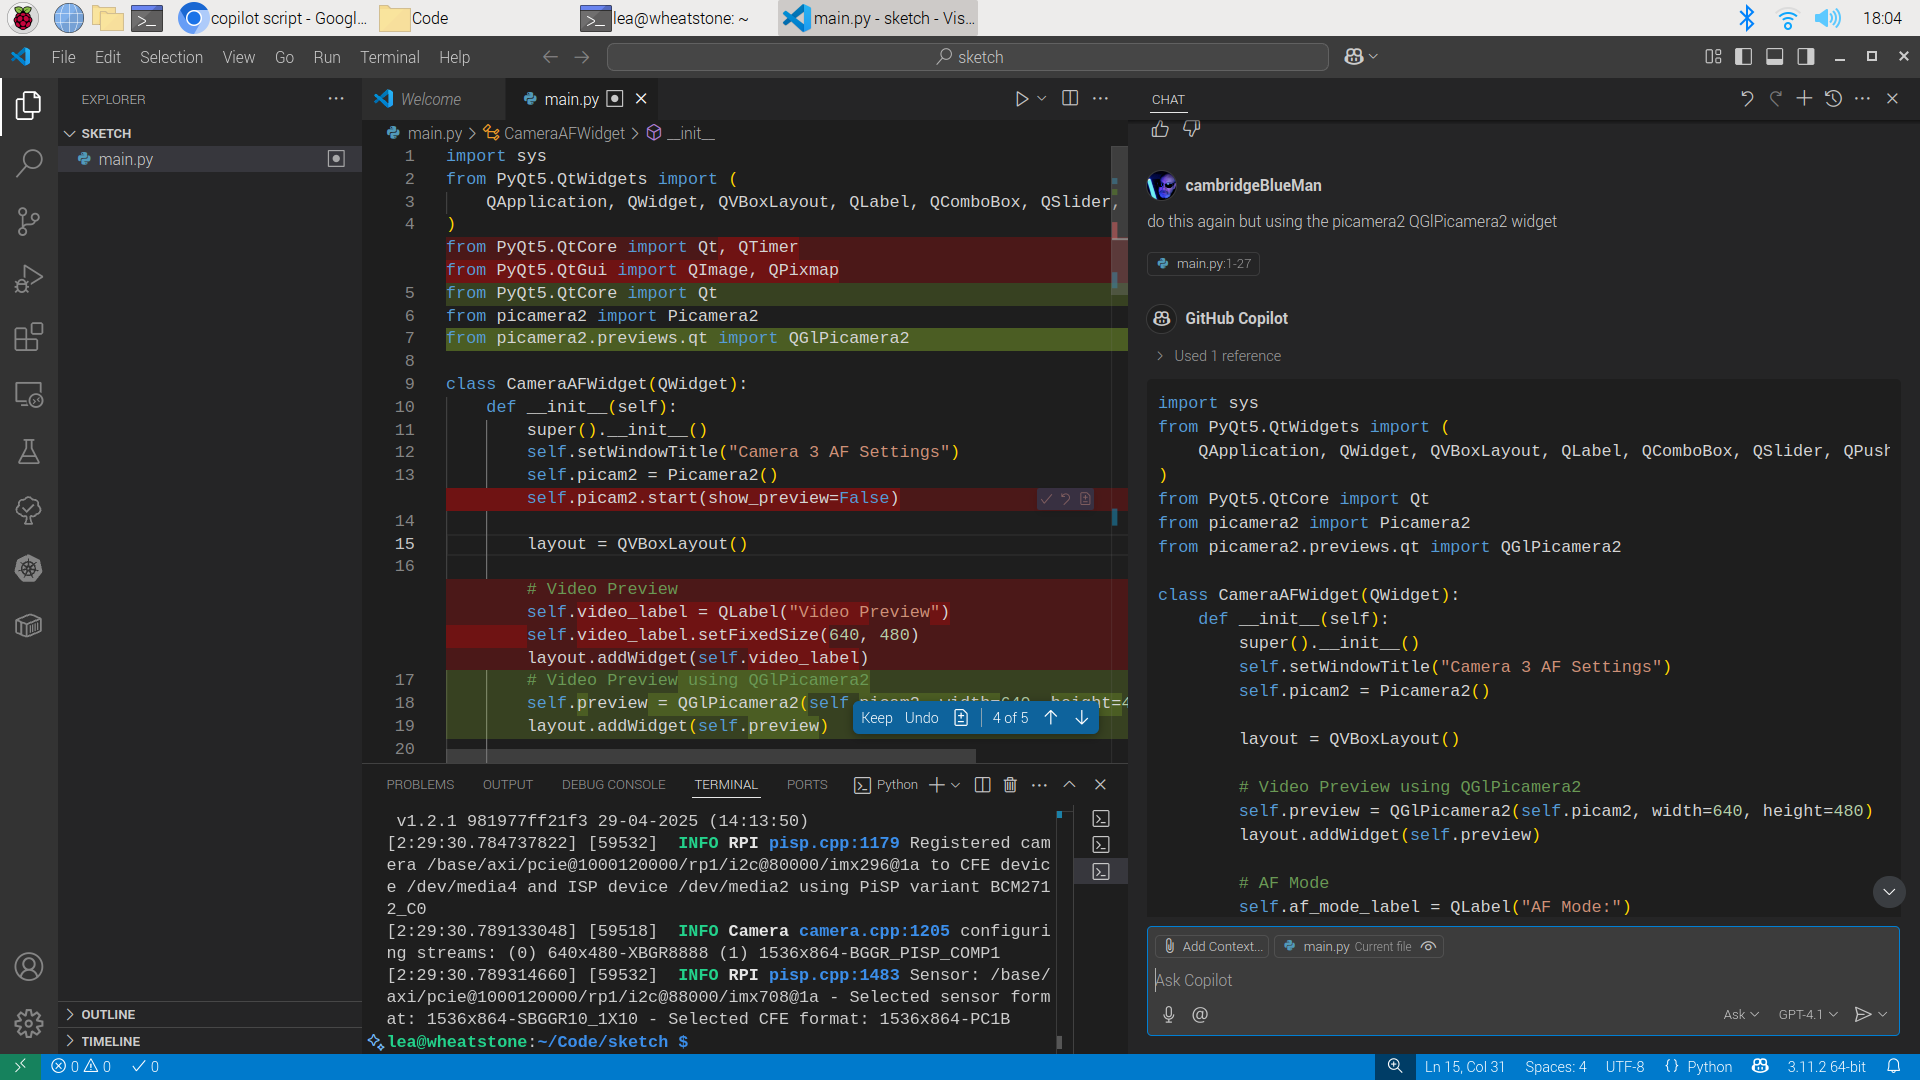Toggle Primary Side Bar visibility
Viewport: 1920px width, 1080px height.
tap(1743, 57)
